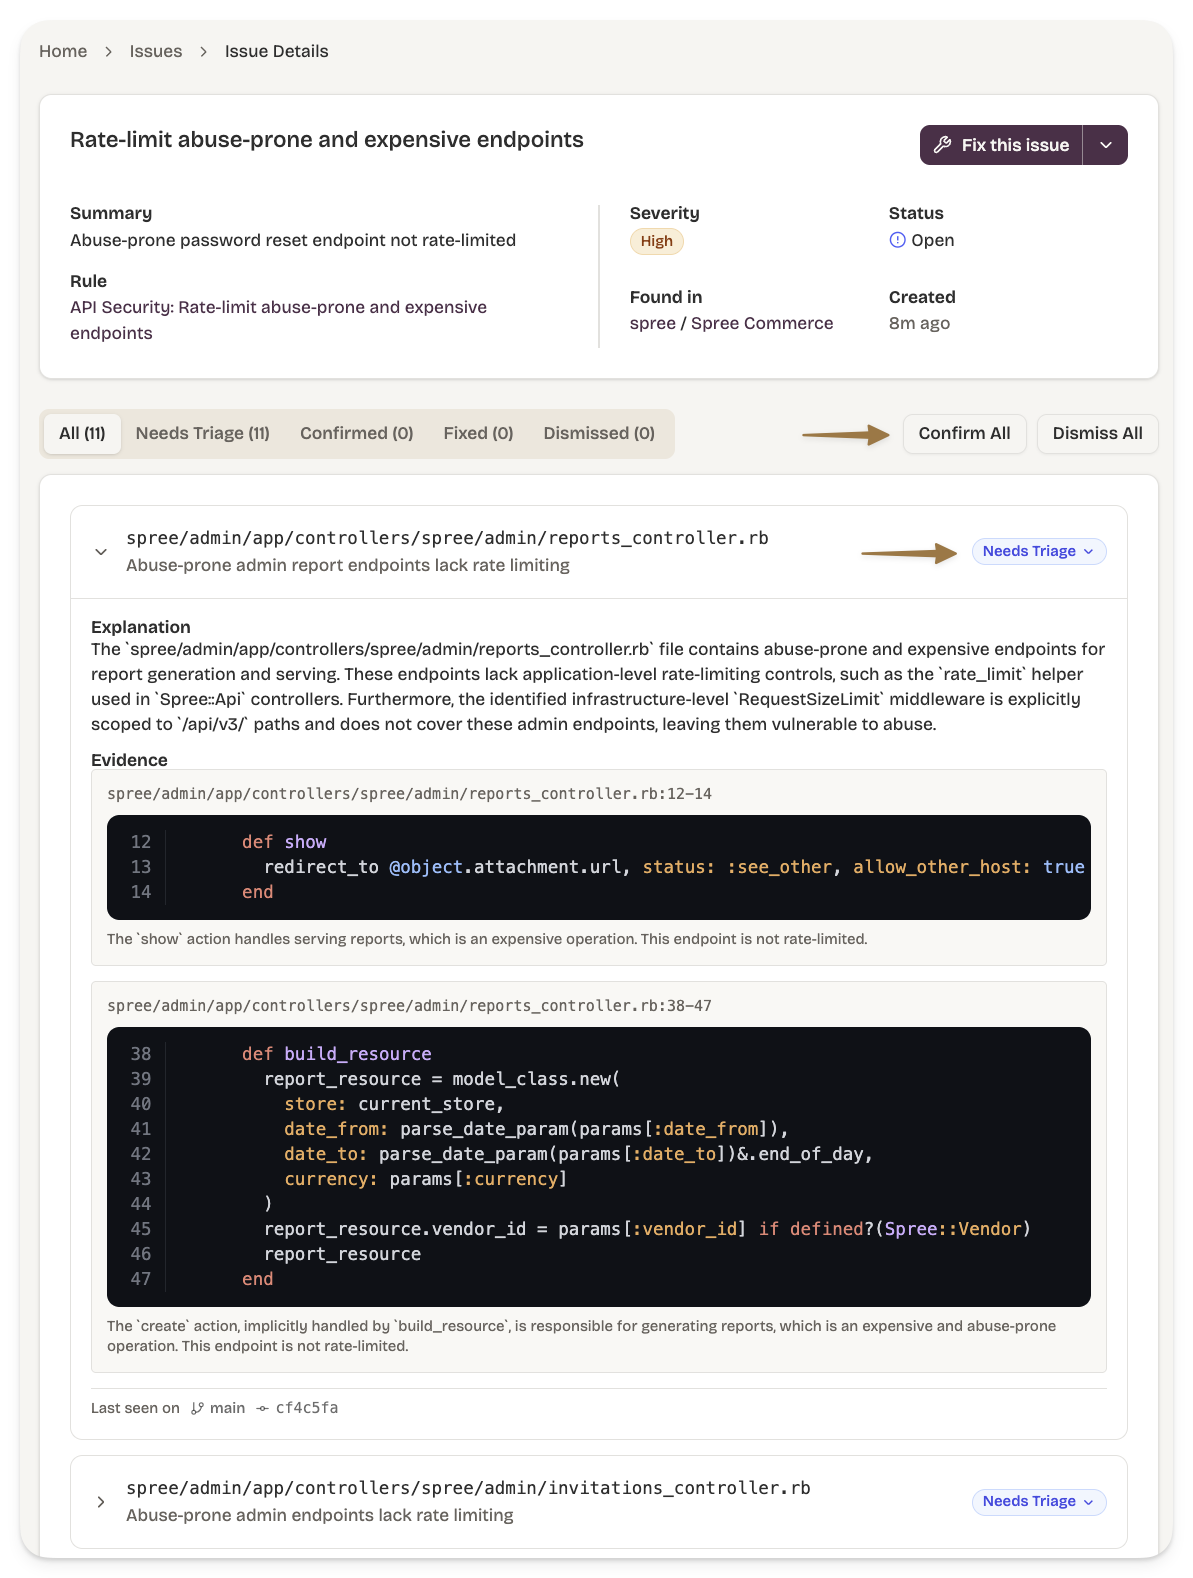1193x1578 pixels.
Task: Click the Fix this issue button
Action: 1001,145
